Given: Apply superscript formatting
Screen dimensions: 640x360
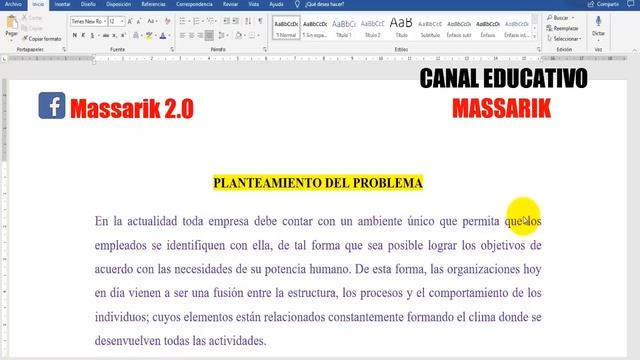Looking at the screenshot, I should (123, 36).
